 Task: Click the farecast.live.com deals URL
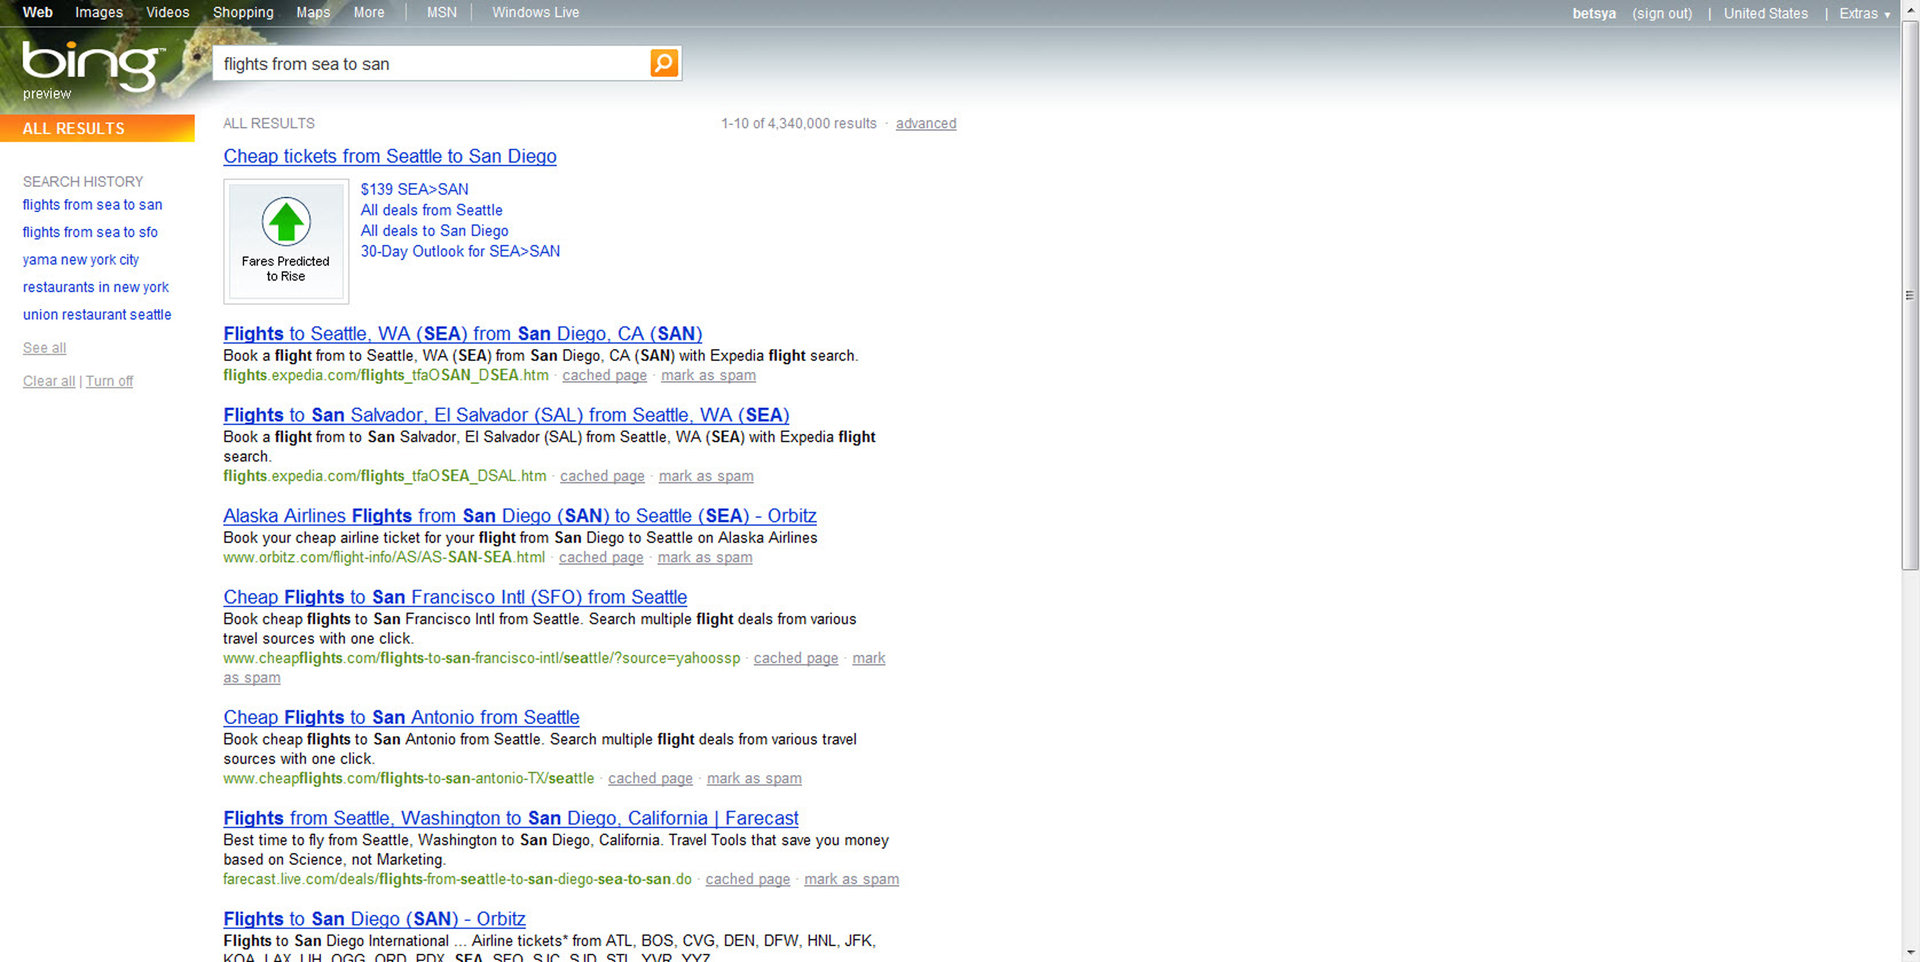(457, 879)
